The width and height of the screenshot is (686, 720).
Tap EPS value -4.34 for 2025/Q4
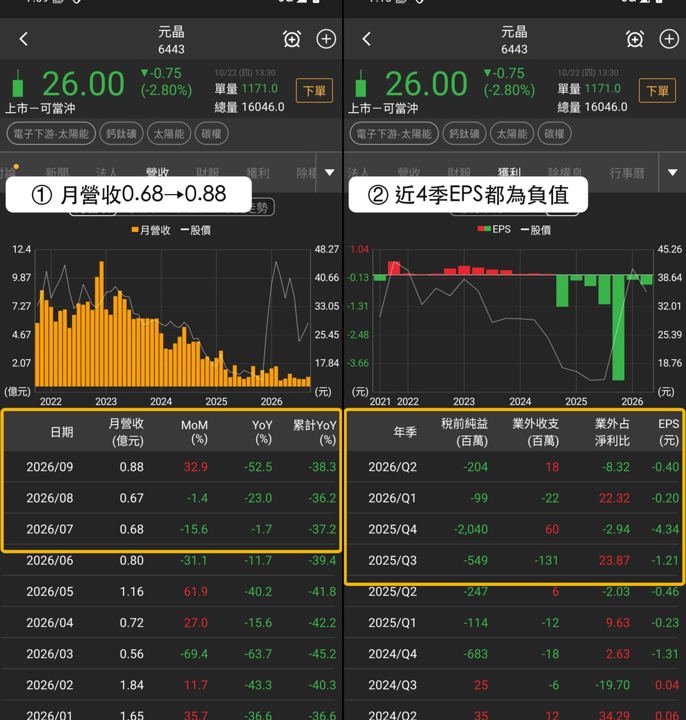(665, 529)
